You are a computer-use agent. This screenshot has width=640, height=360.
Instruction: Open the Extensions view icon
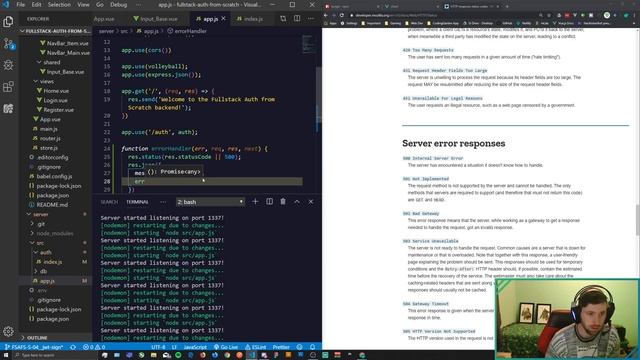pyautogui.click(x=8, y=87)
